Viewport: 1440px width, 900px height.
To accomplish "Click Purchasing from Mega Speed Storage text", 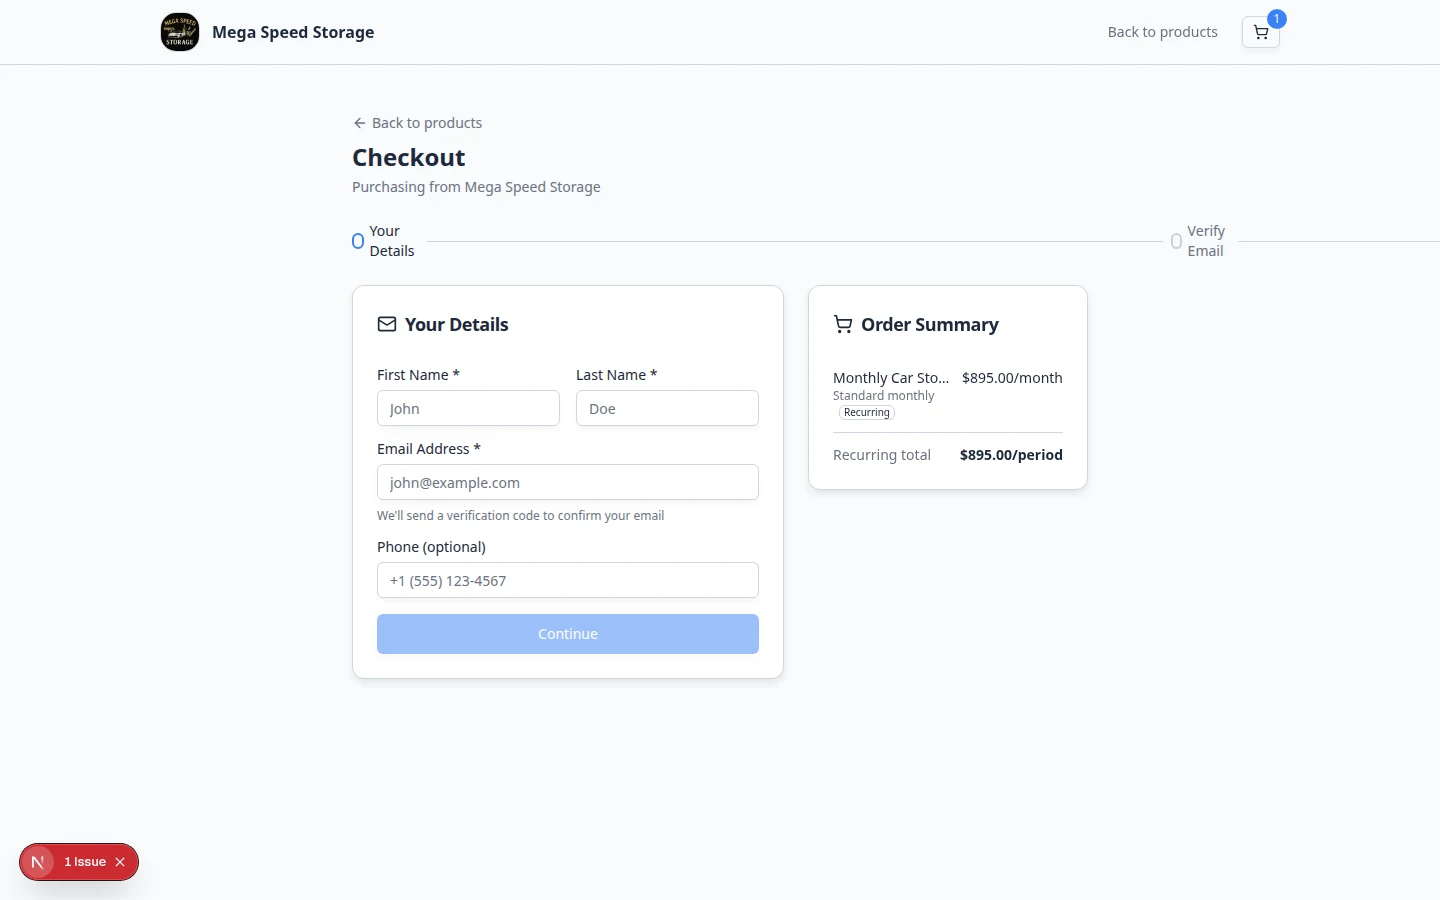I will click(476, 187).
